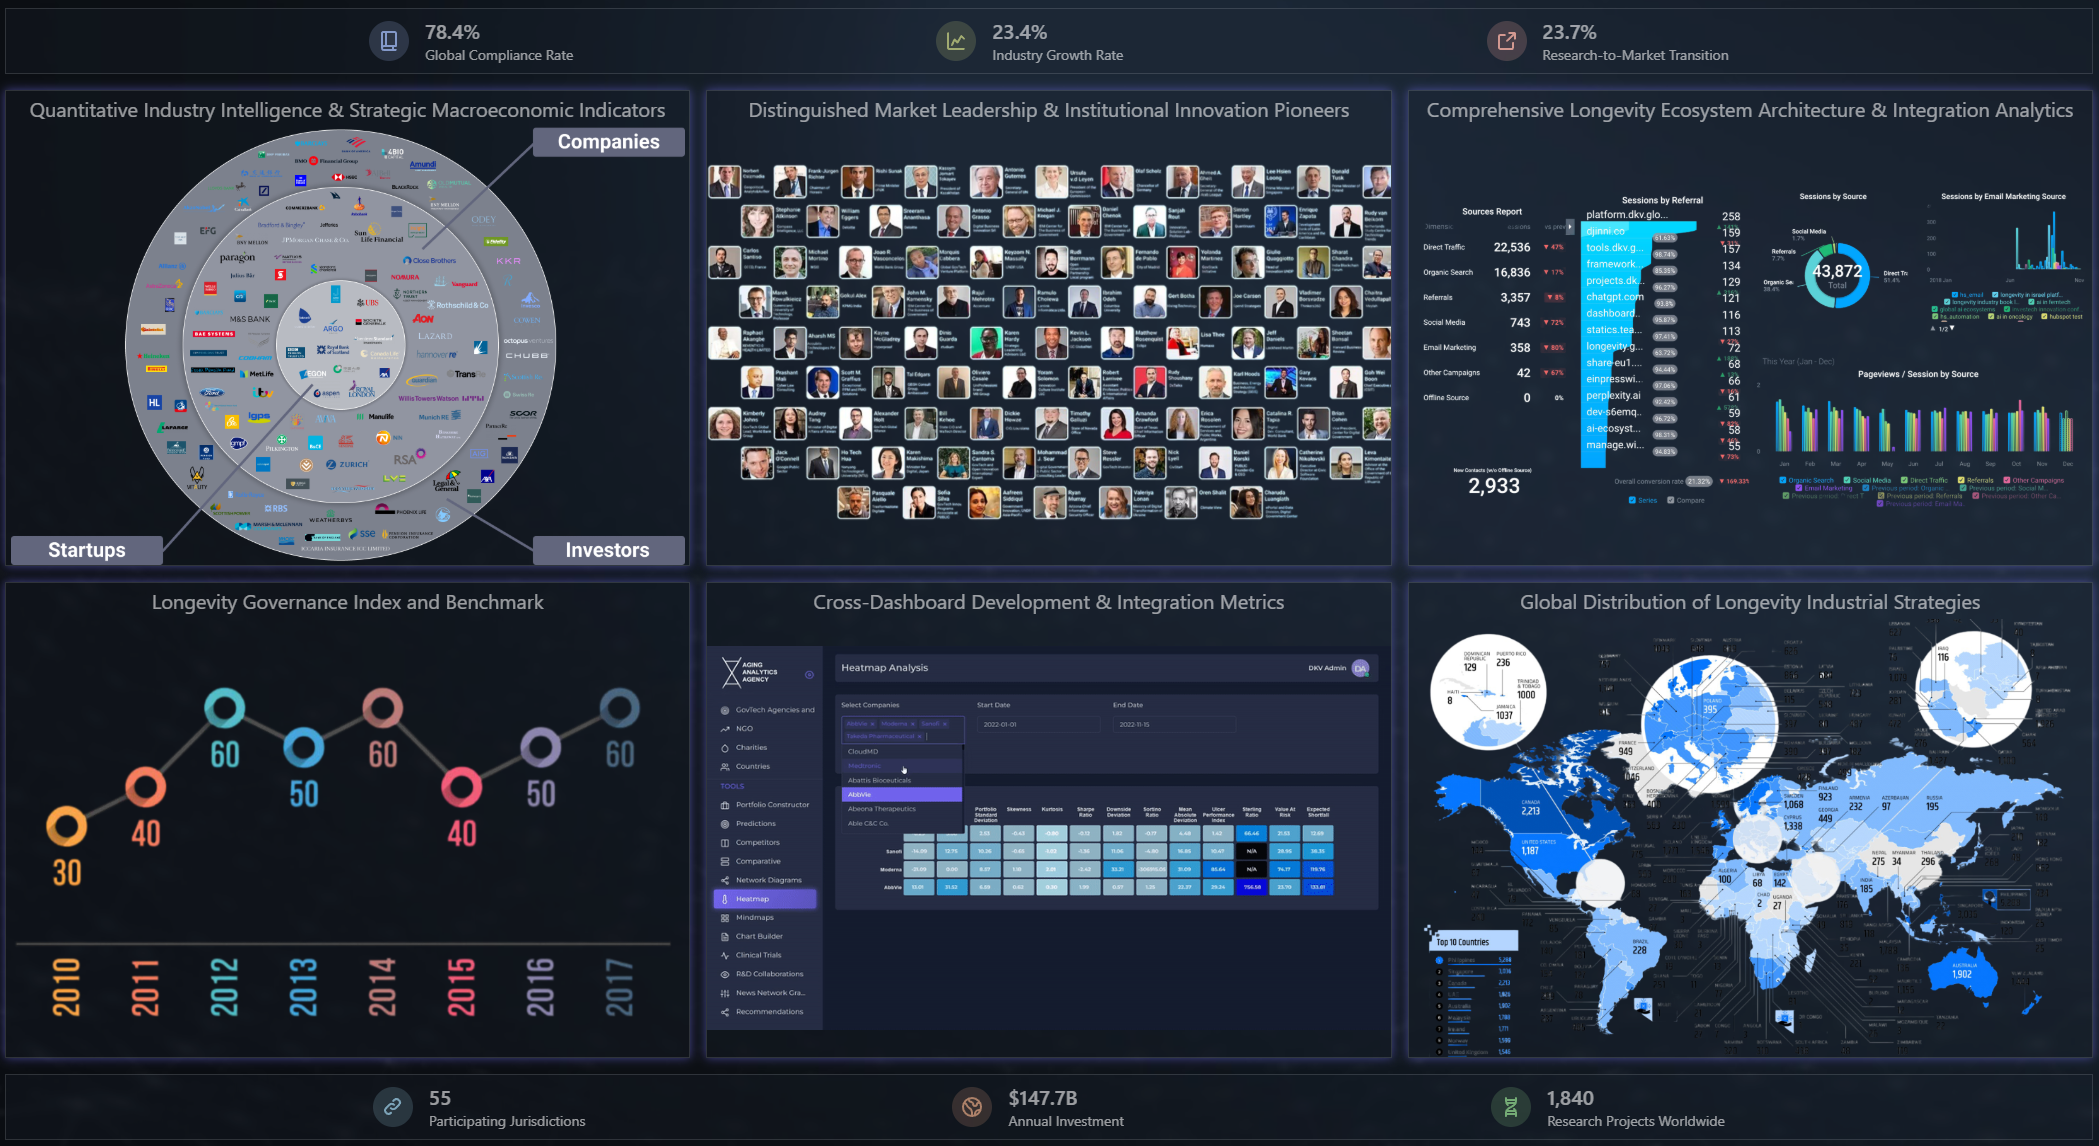Open the Portfolio Constructor tool icon
Screen dimensions: 2099x1146
(725, 805)
